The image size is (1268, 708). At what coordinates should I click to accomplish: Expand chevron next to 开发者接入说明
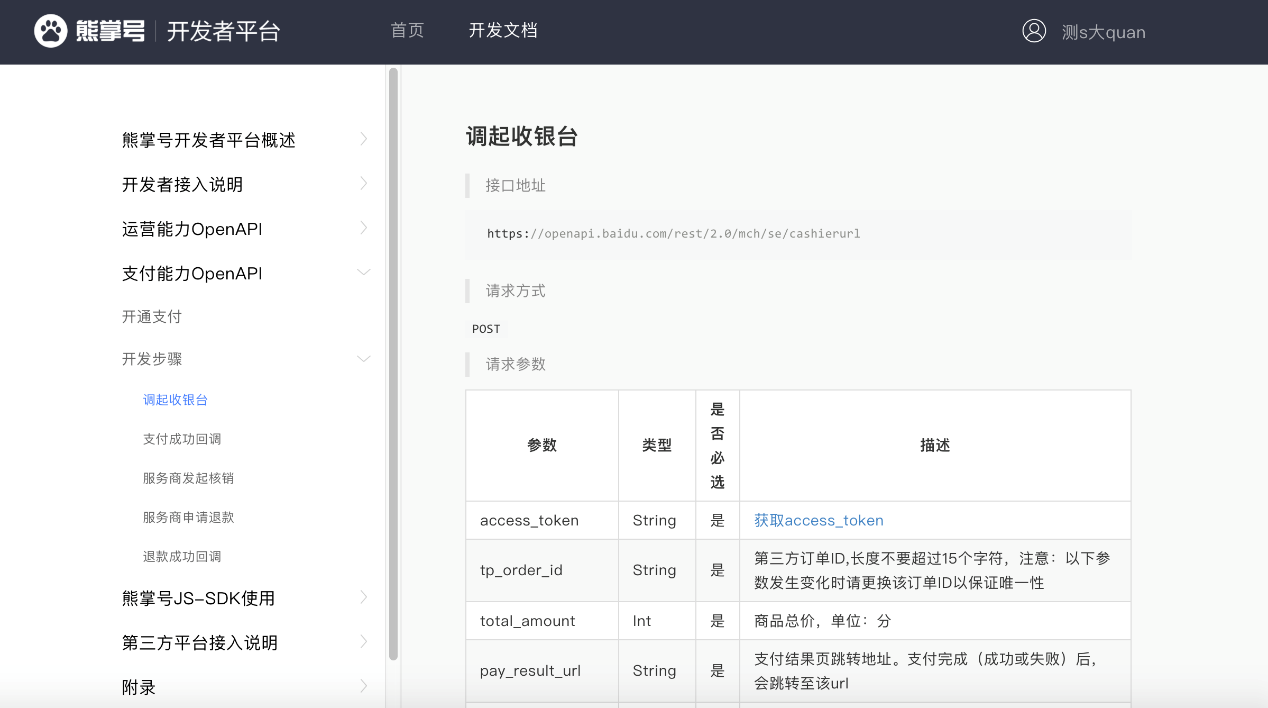(x=364, y=183)
